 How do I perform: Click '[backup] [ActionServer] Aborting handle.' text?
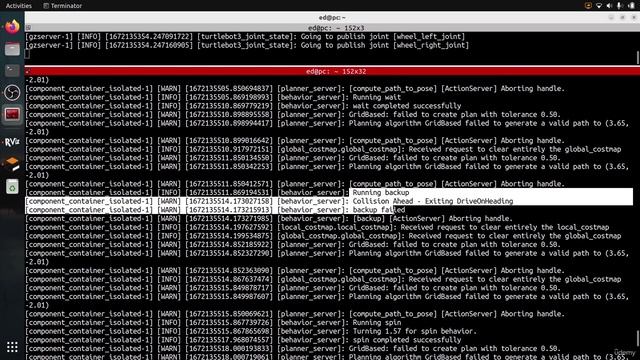tap(432, 218)
